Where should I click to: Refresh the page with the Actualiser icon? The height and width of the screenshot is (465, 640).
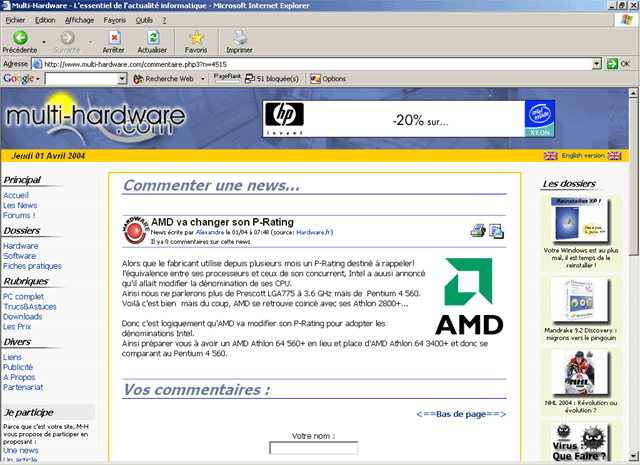tap(153, 38)
